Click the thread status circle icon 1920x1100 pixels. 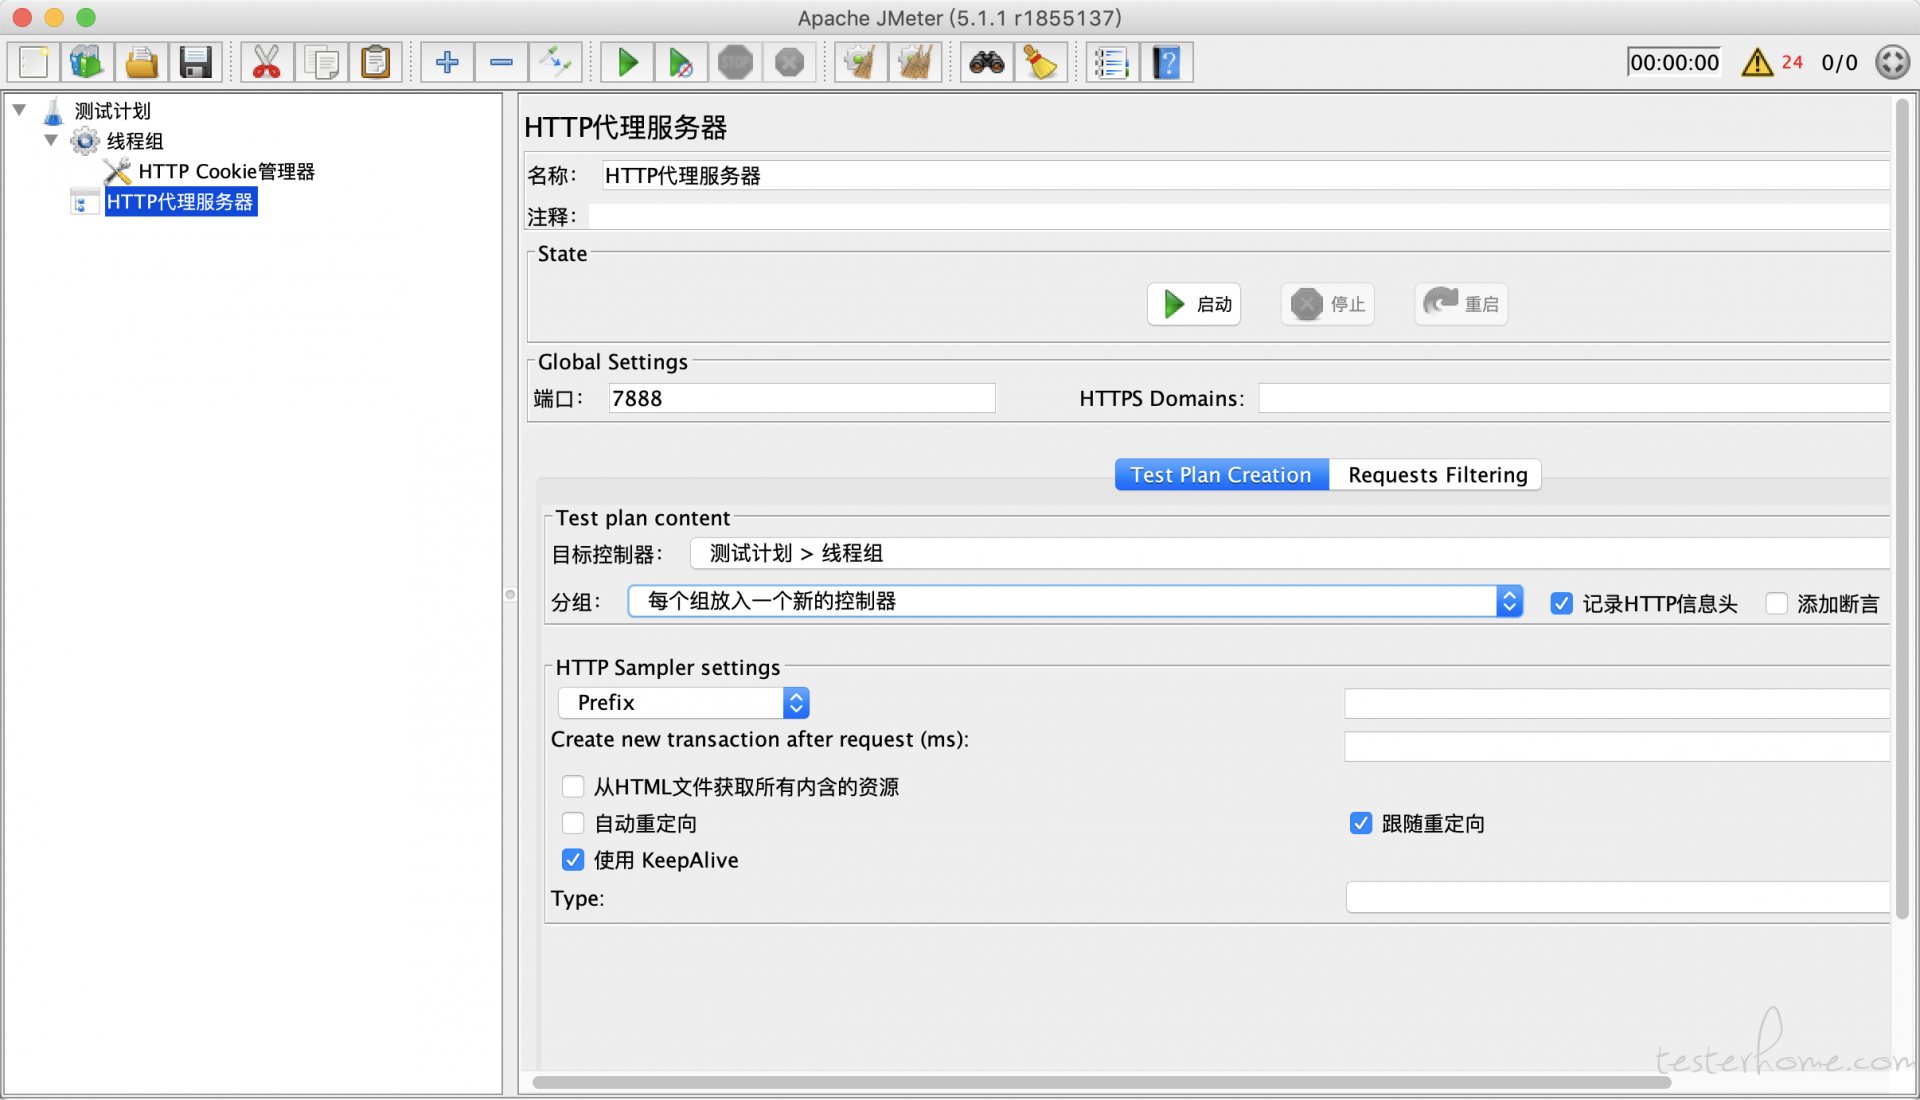1892,63
